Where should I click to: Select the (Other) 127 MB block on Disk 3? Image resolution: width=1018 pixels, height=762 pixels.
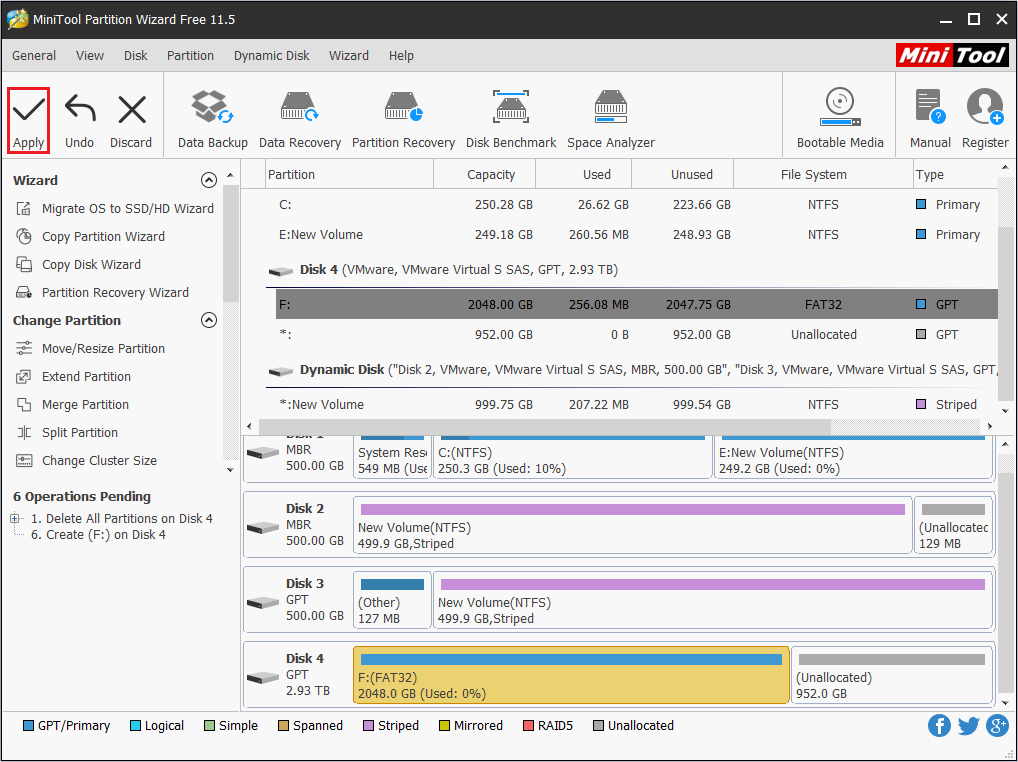(x=392, y=600)
